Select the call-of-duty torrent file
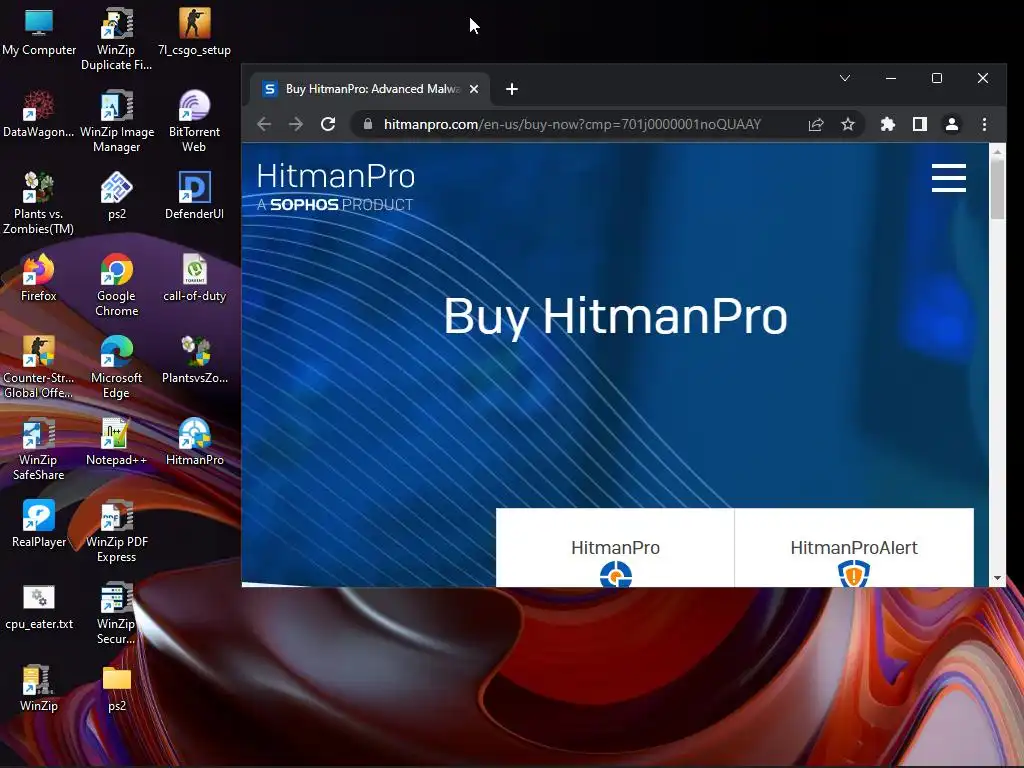 tap(194, 278)
